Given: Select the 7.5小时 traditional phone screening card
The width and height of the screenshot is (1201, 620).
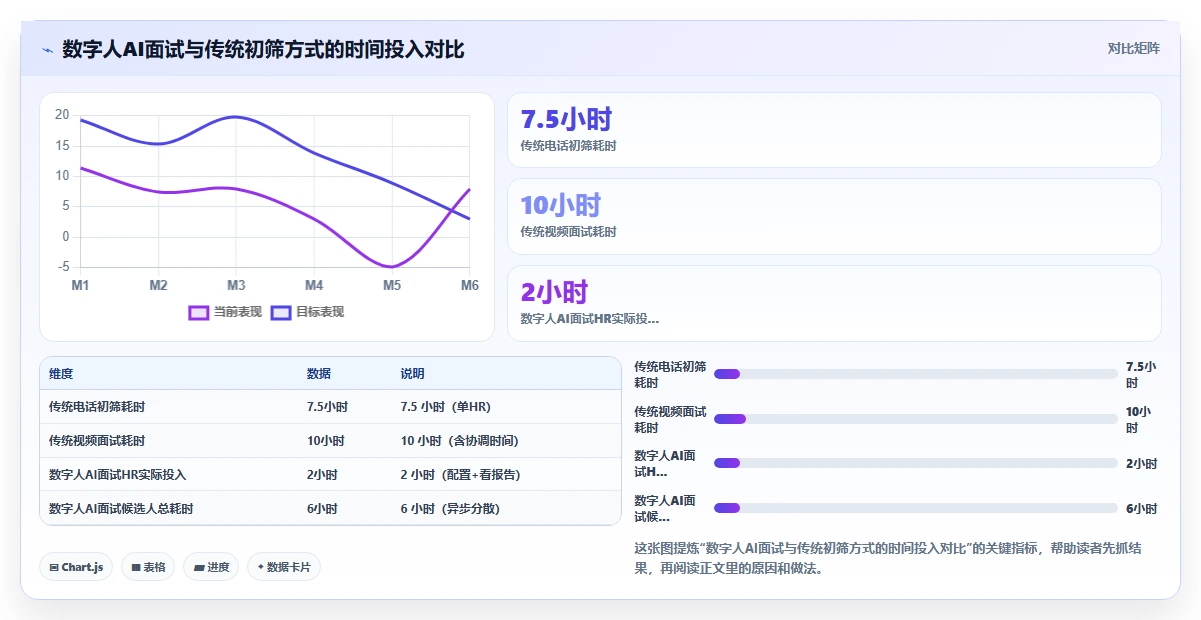Looking at the screenshot, I should [834, 130].
